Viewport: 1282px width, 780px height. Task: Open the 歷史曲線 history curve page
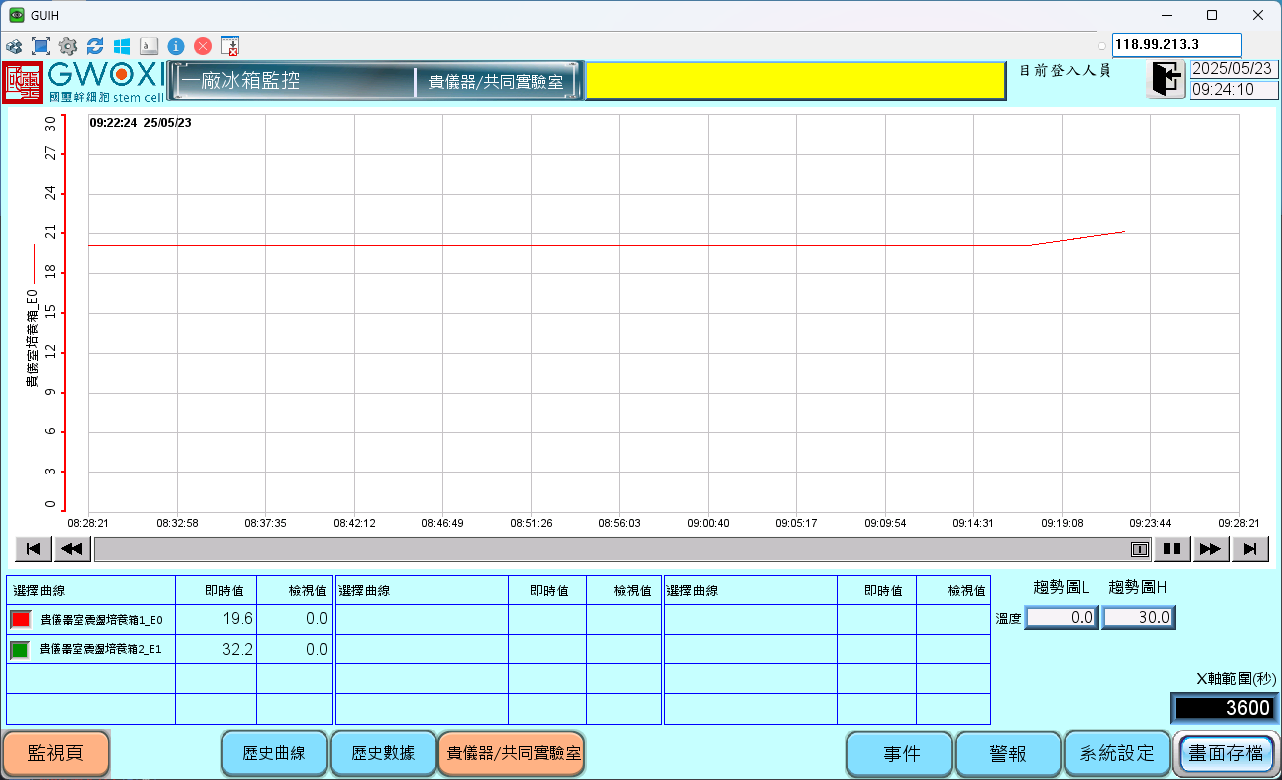[x=273, y=753]
